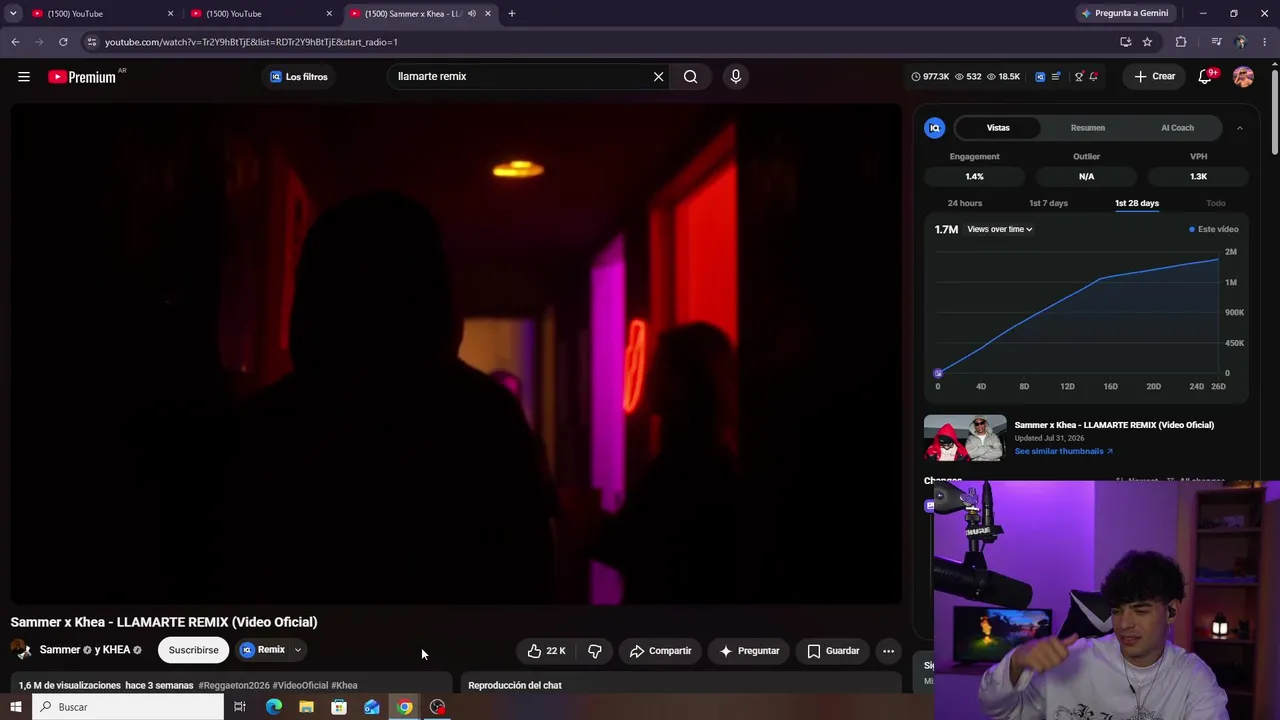Open the vidIQ alerts bell in stats bar
1280x720 pixels.
pos(1094,76)
